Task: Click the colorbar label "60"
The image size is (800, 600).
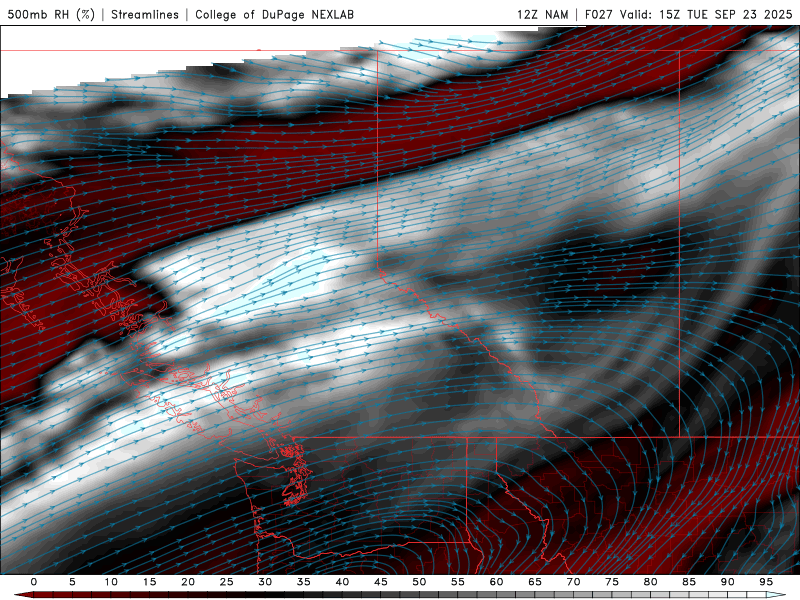Action: tap(496, 582)
